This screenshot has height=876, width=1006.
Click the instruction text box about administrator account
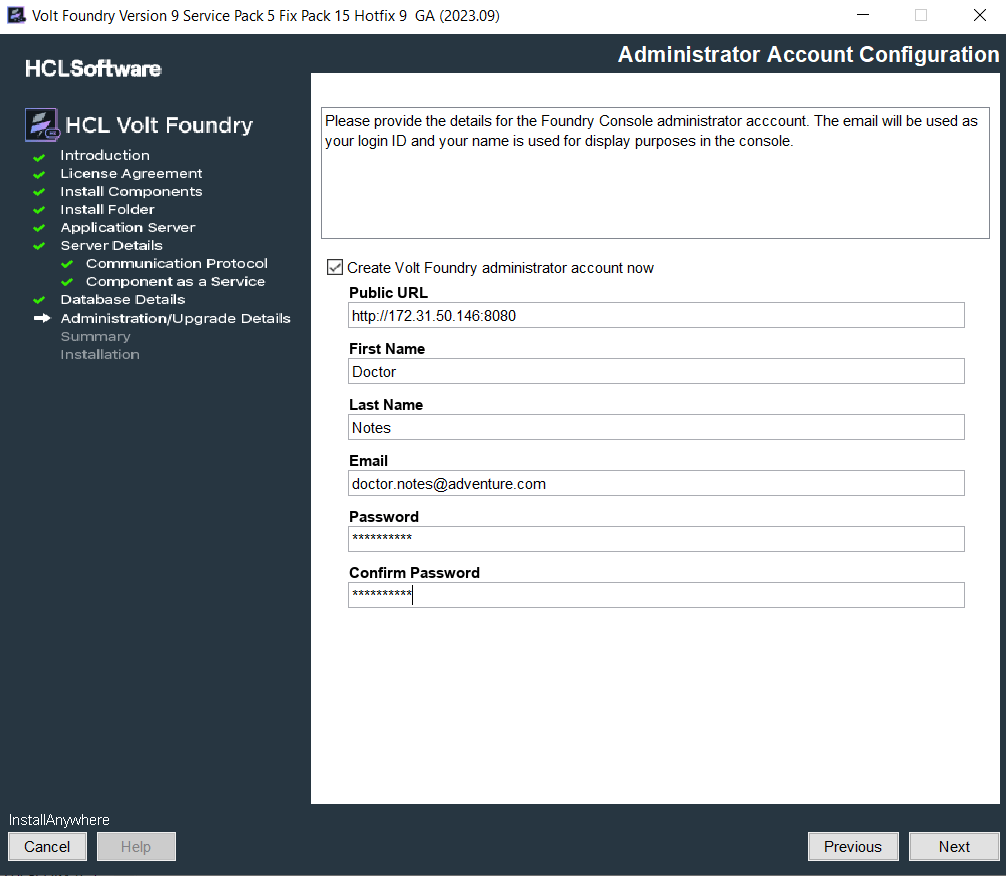tap(655, 173)
